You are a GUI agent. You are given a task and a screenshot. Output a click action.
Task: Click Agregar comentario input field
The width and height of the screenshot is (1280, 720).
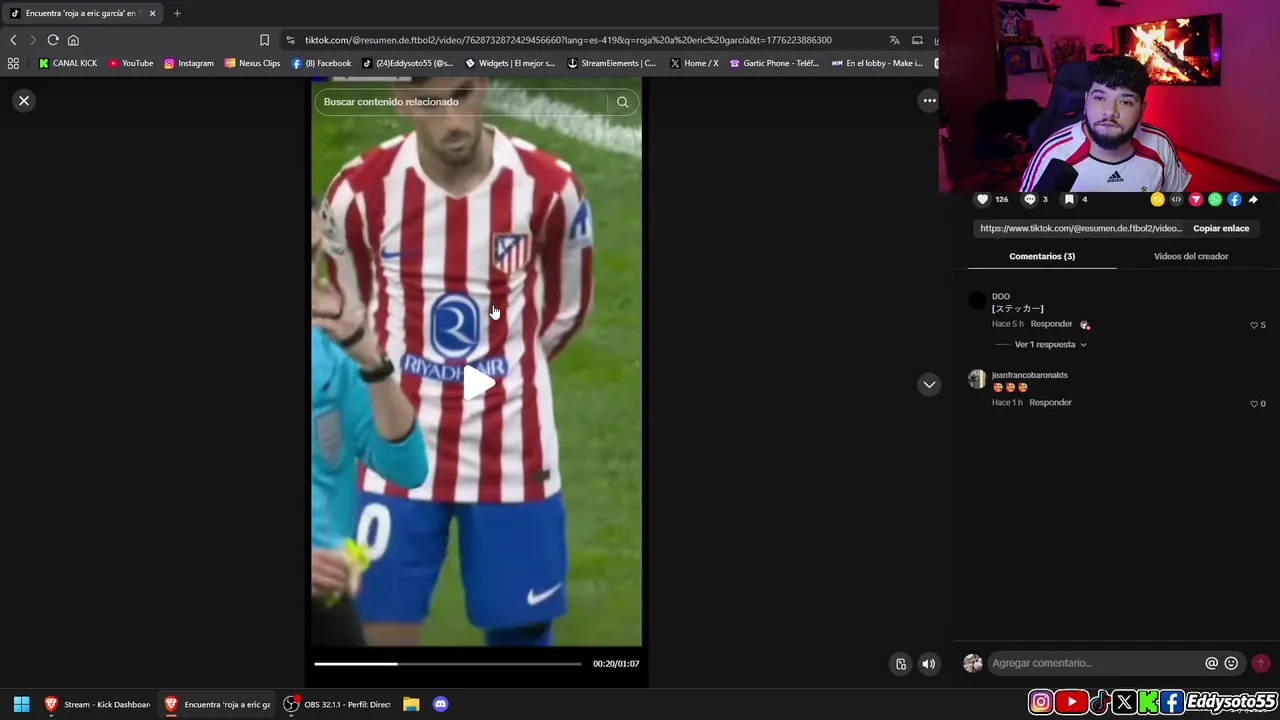click(x=1095, y=663)
